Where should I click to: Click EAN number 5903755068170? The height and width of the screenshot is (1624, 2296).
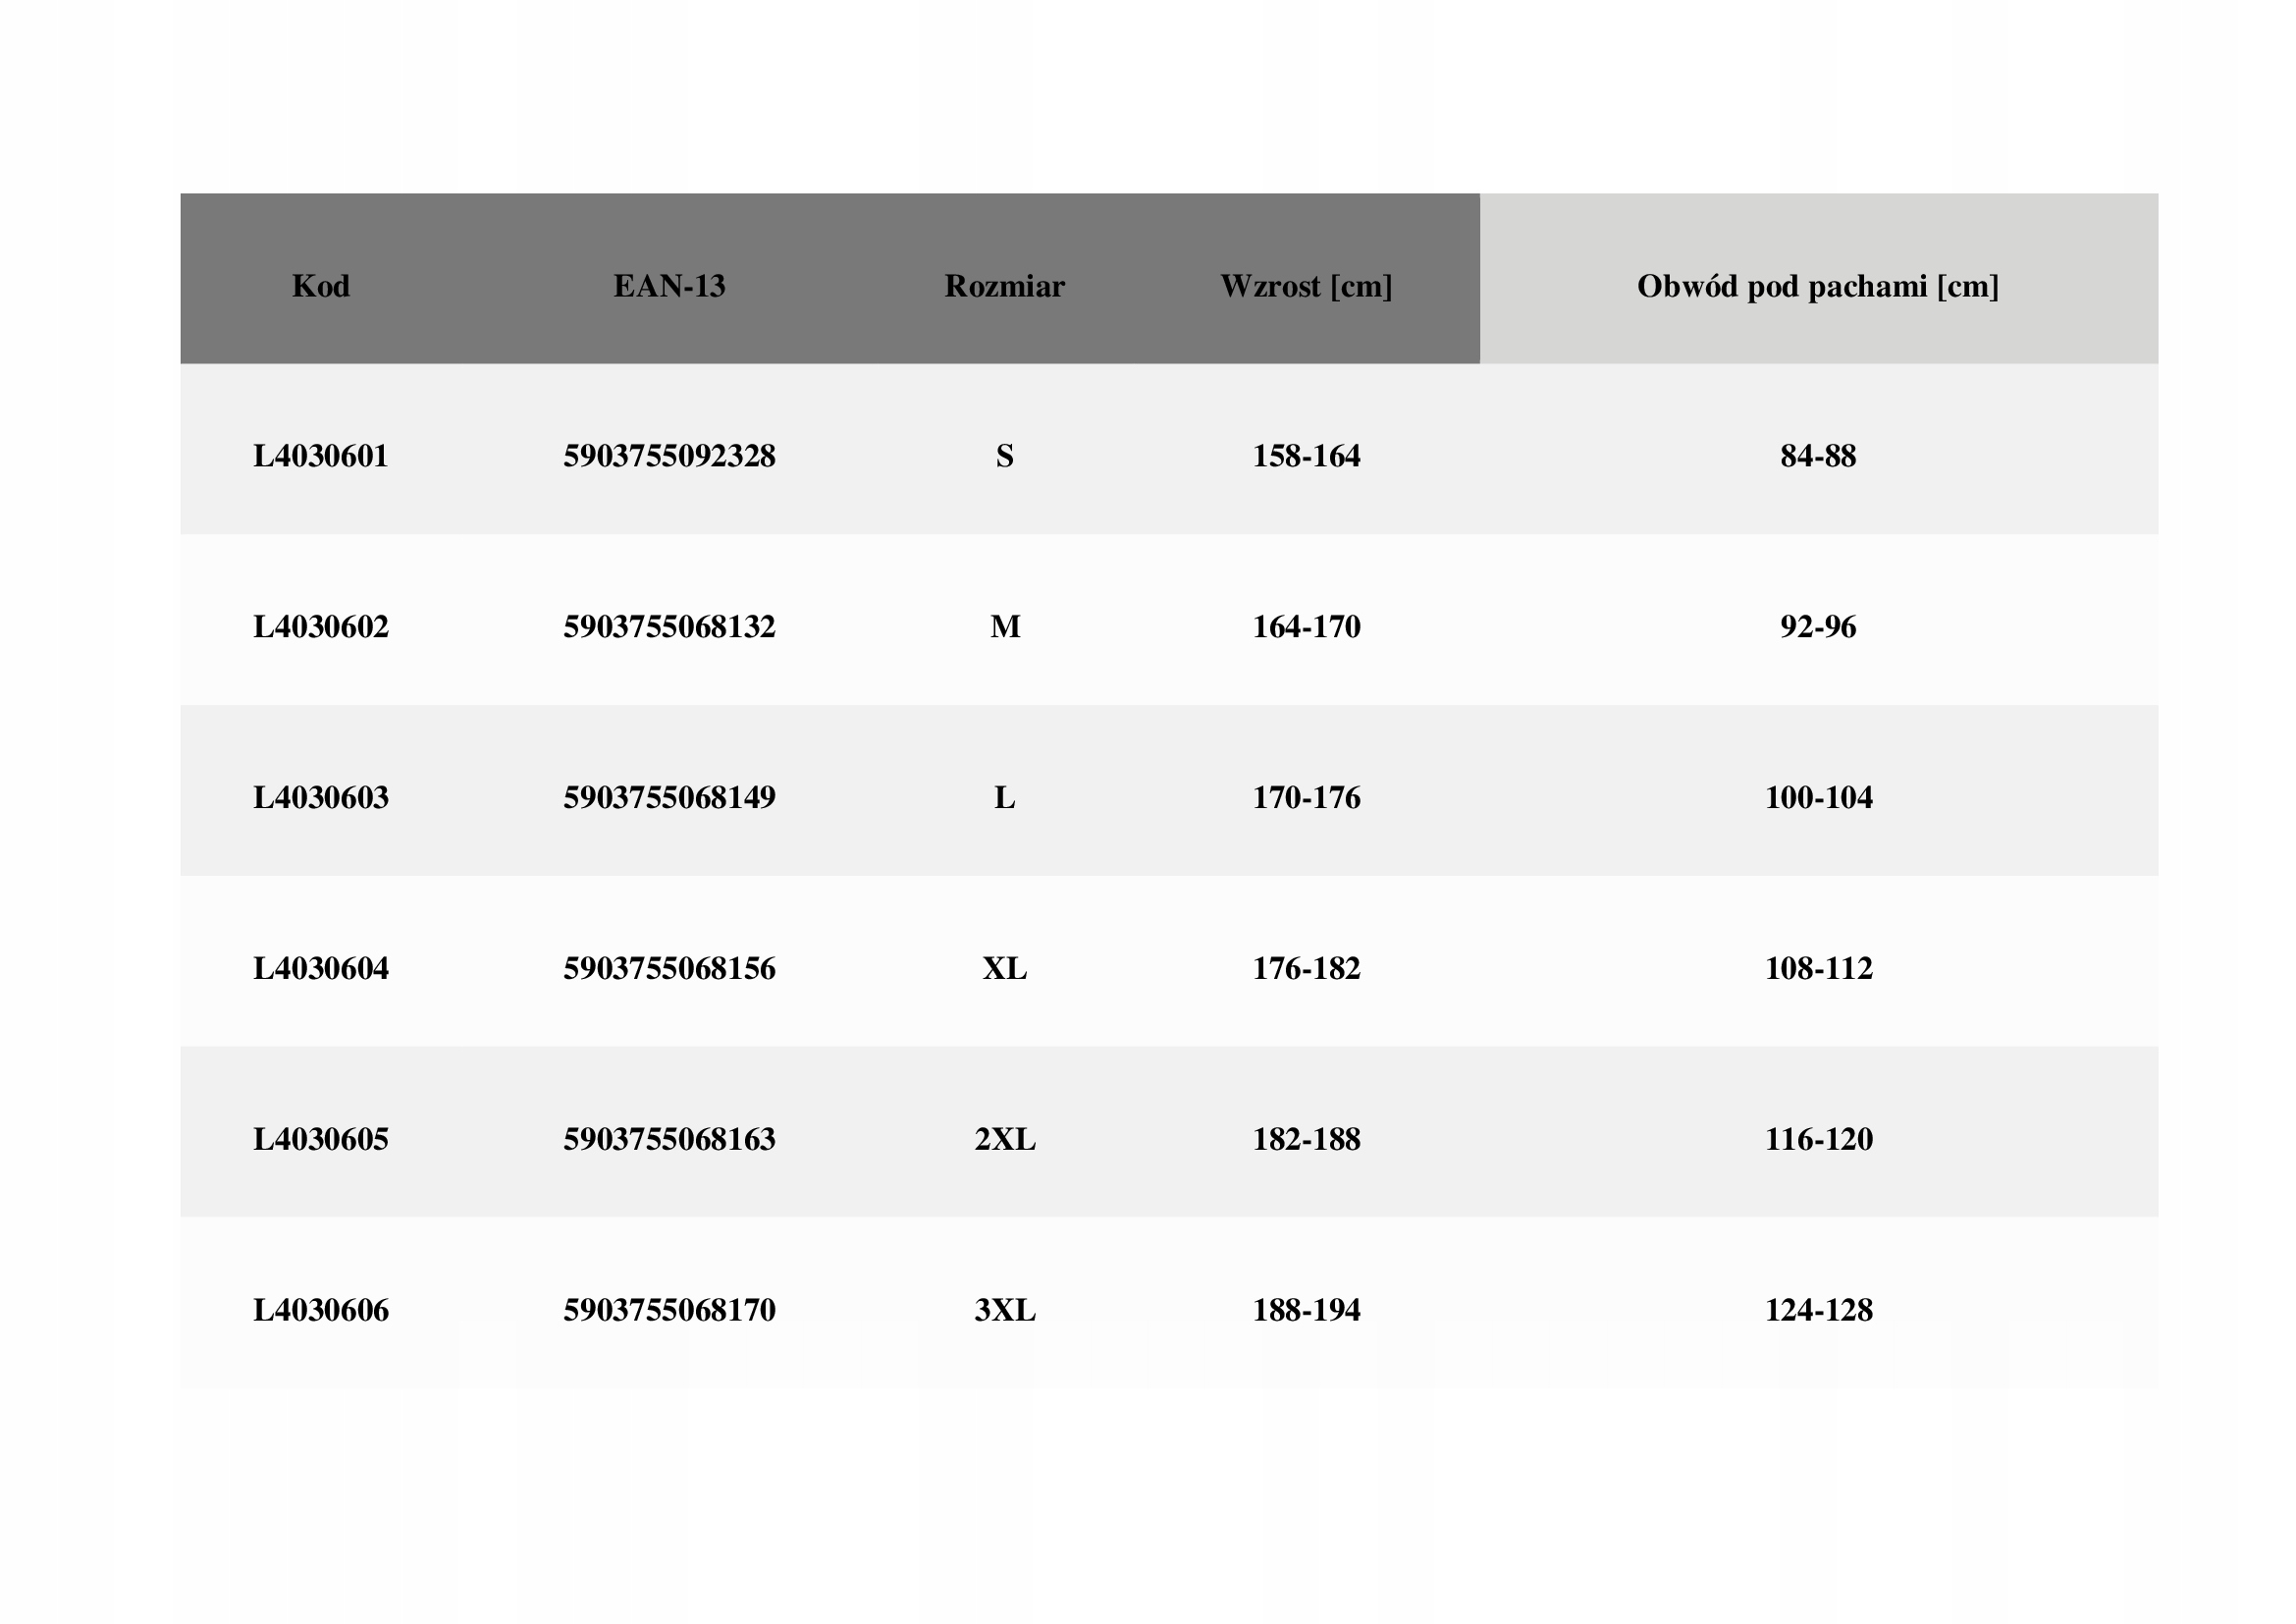pyautogui.click(x=669, y=1311)
